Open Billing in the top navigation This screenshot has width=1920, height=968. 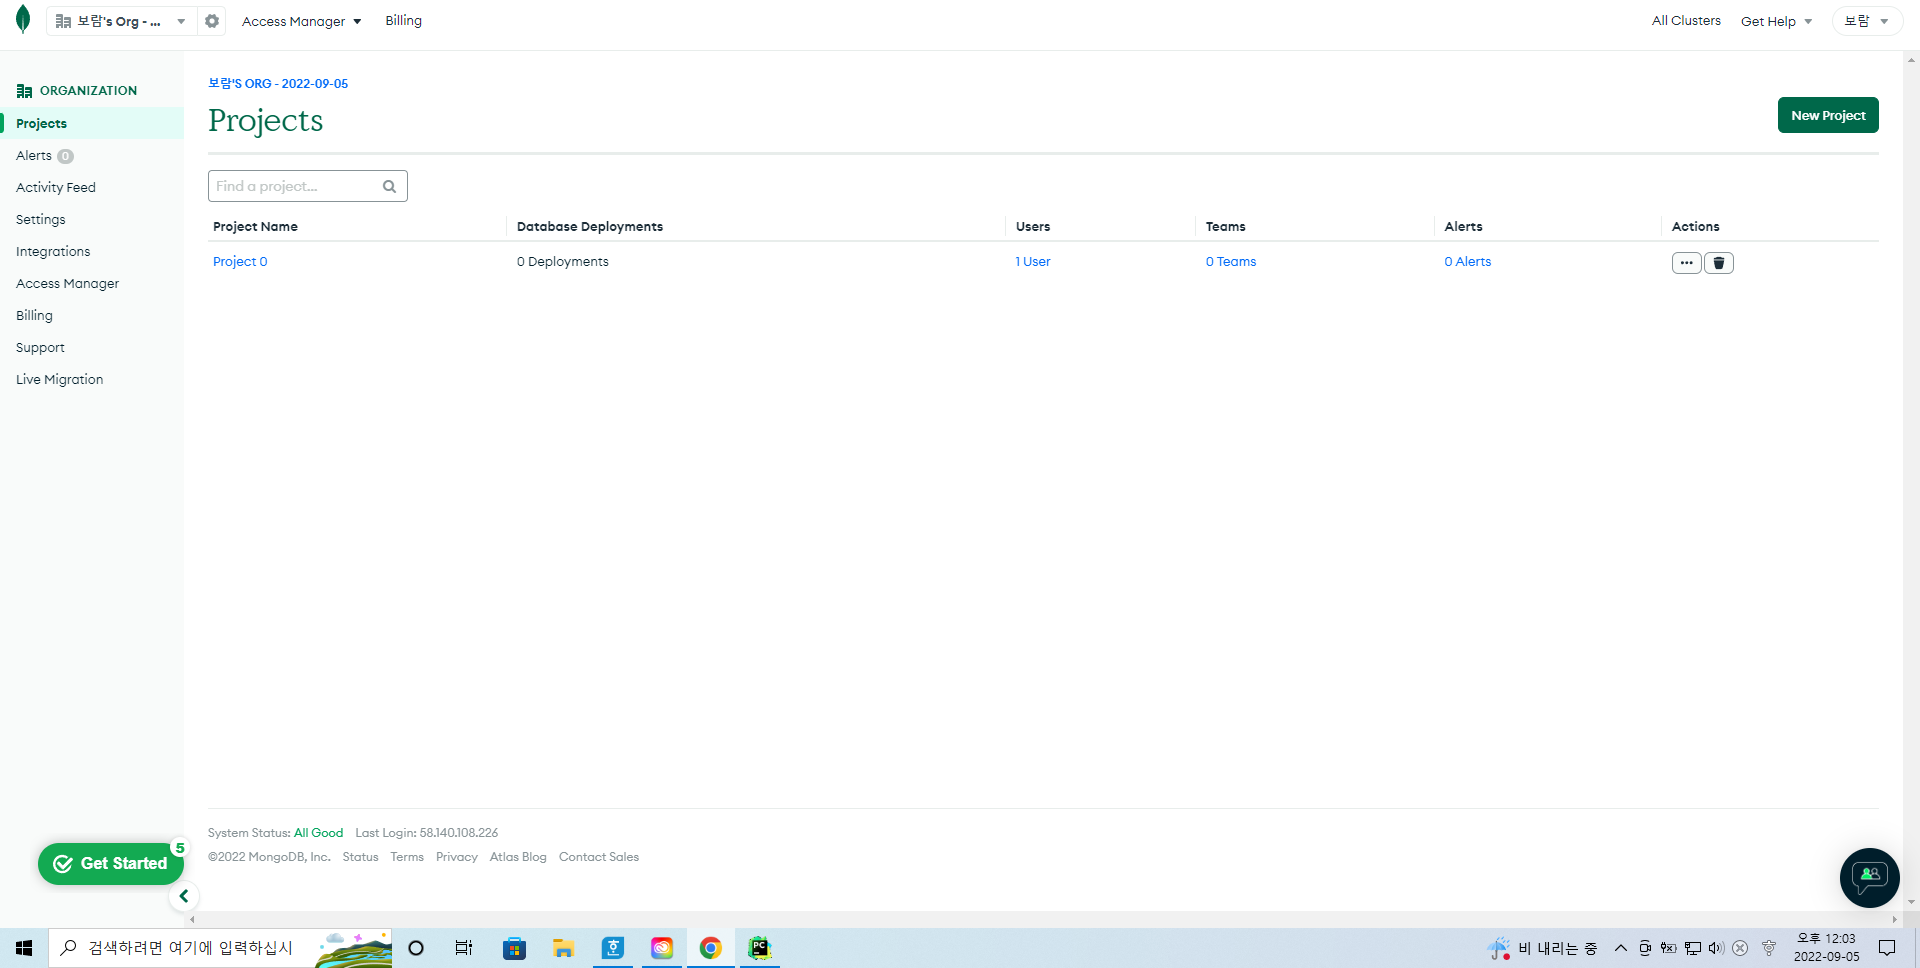(x=403, y=21)
